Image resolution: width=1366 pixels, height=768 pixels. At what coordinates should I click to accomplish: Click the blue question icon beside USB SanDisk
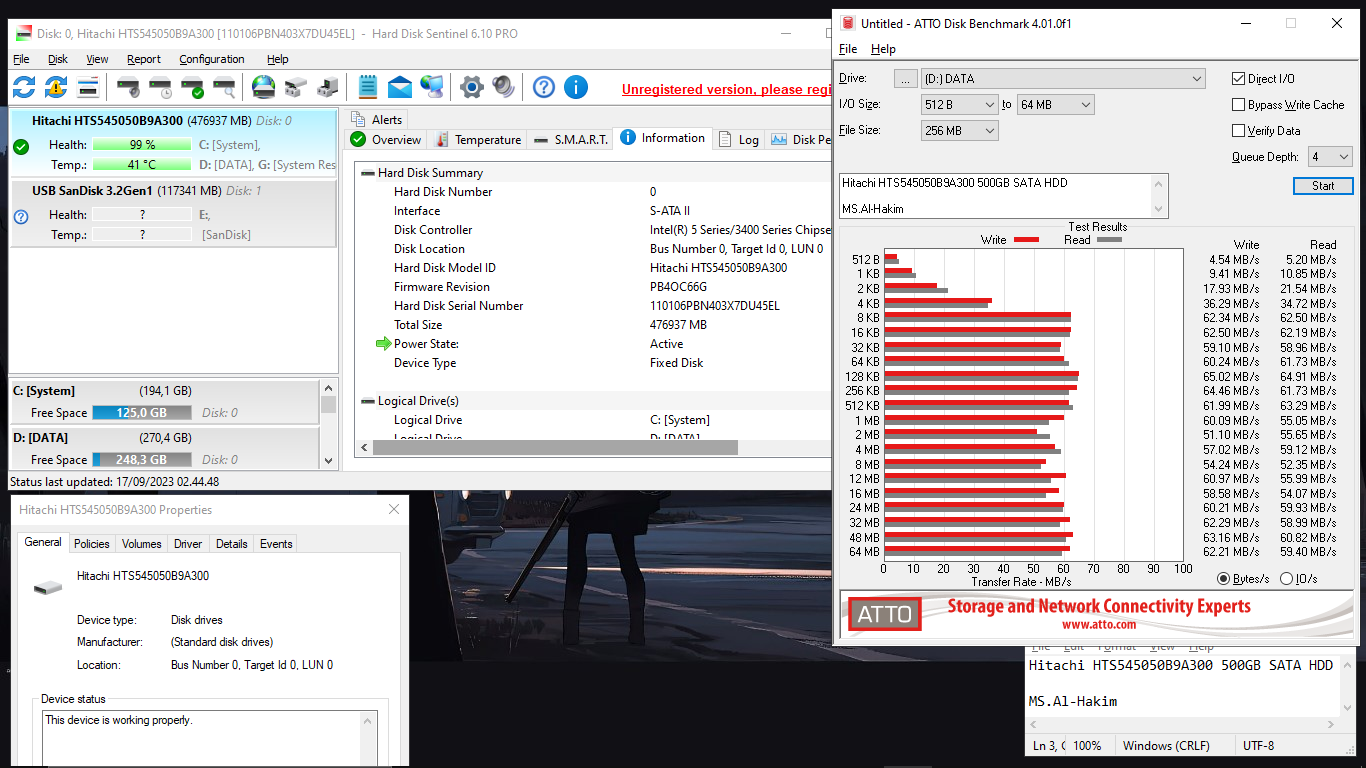(21, 216)
